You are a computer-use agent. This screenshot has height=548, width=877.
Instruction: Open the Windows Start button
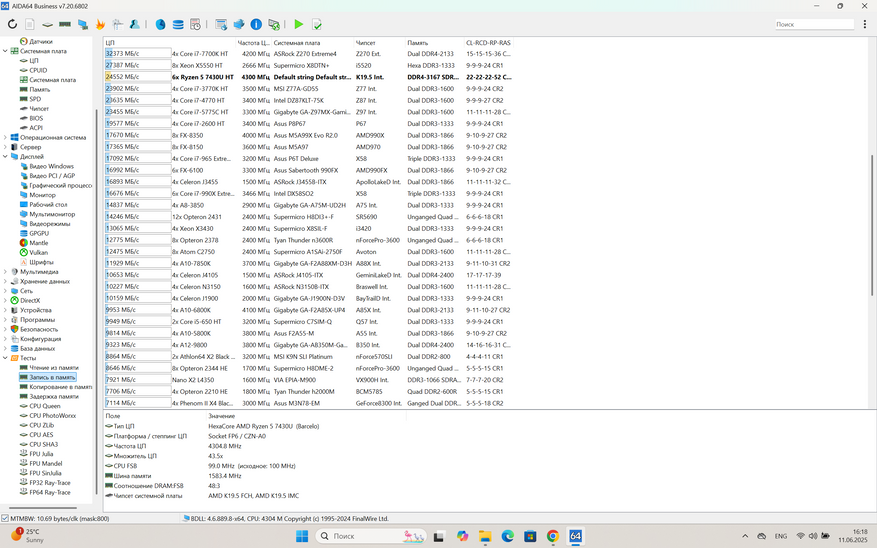click(302, 536)
